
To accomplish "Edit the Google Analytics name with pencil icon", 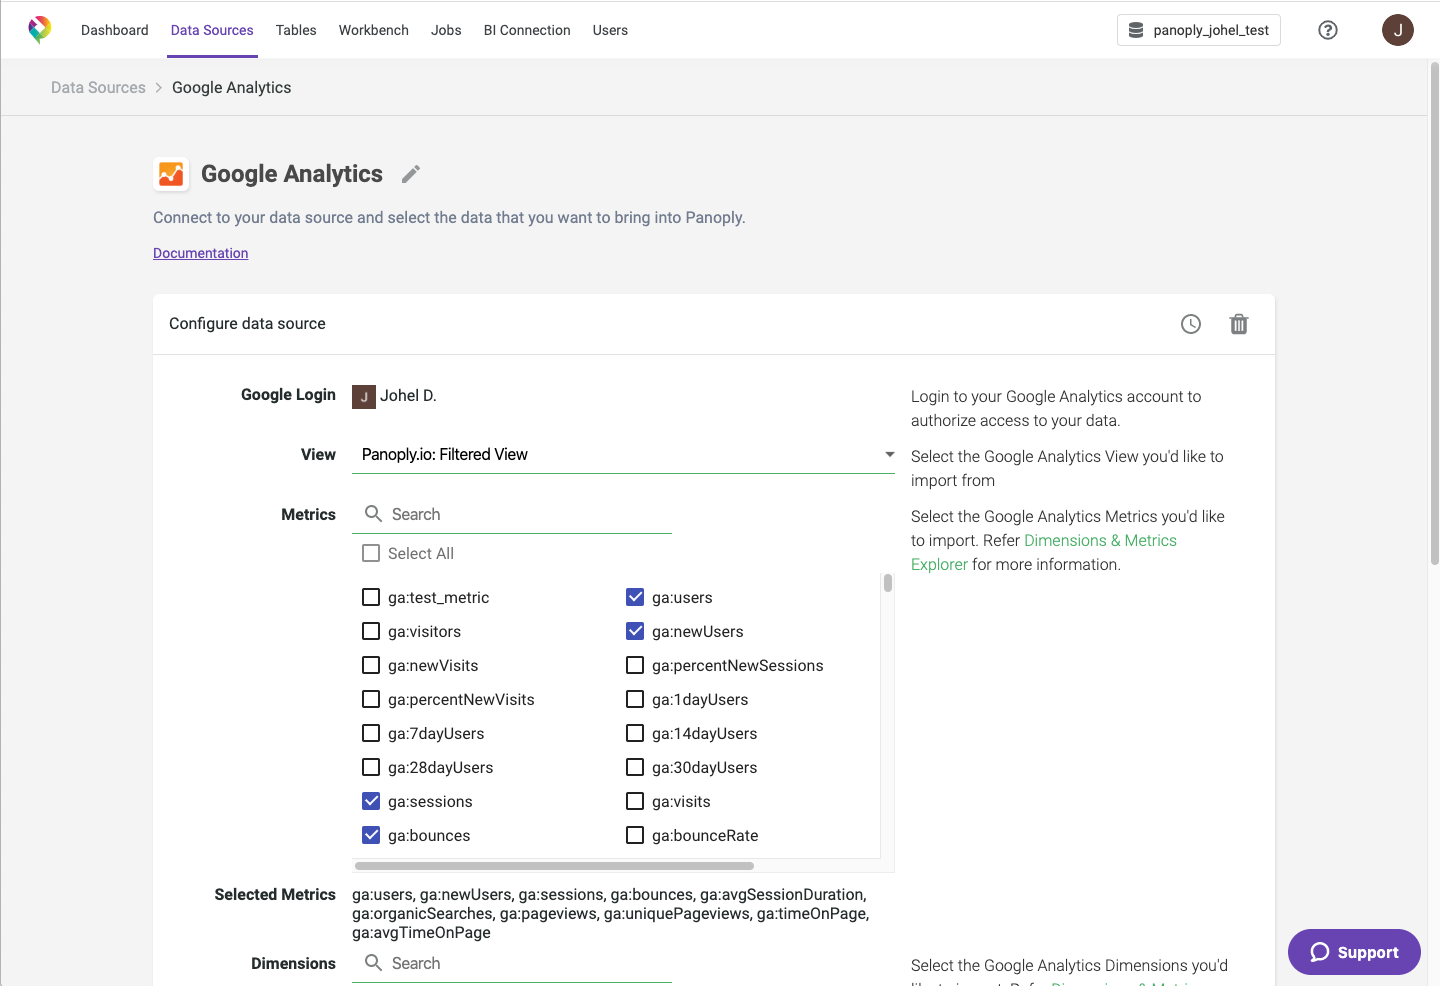I will pyautogui.click(x=411, y=174).
